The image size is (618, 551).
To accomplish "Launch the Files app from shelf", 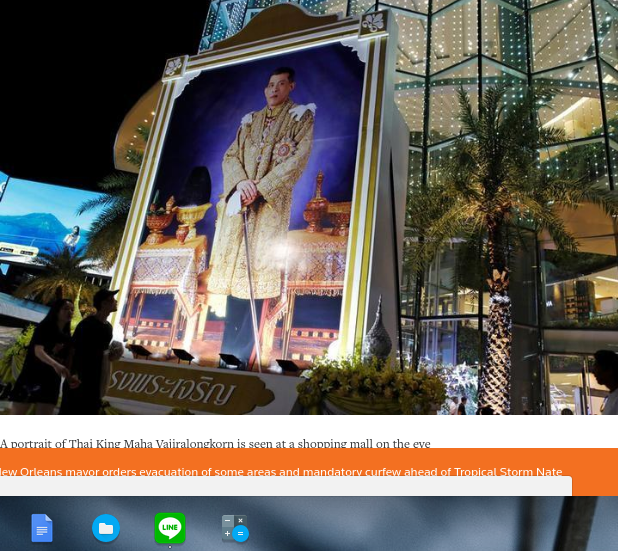I will point(106,528).
